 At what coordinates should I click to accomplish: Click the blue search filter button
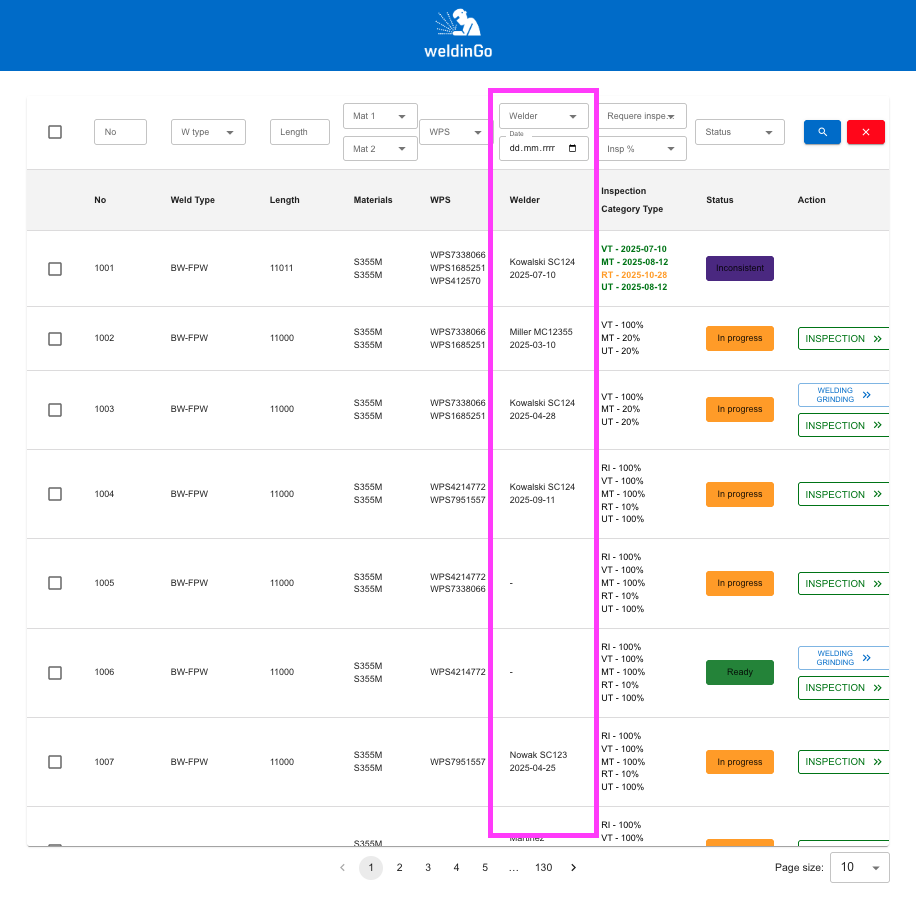(x=822, y=132)
